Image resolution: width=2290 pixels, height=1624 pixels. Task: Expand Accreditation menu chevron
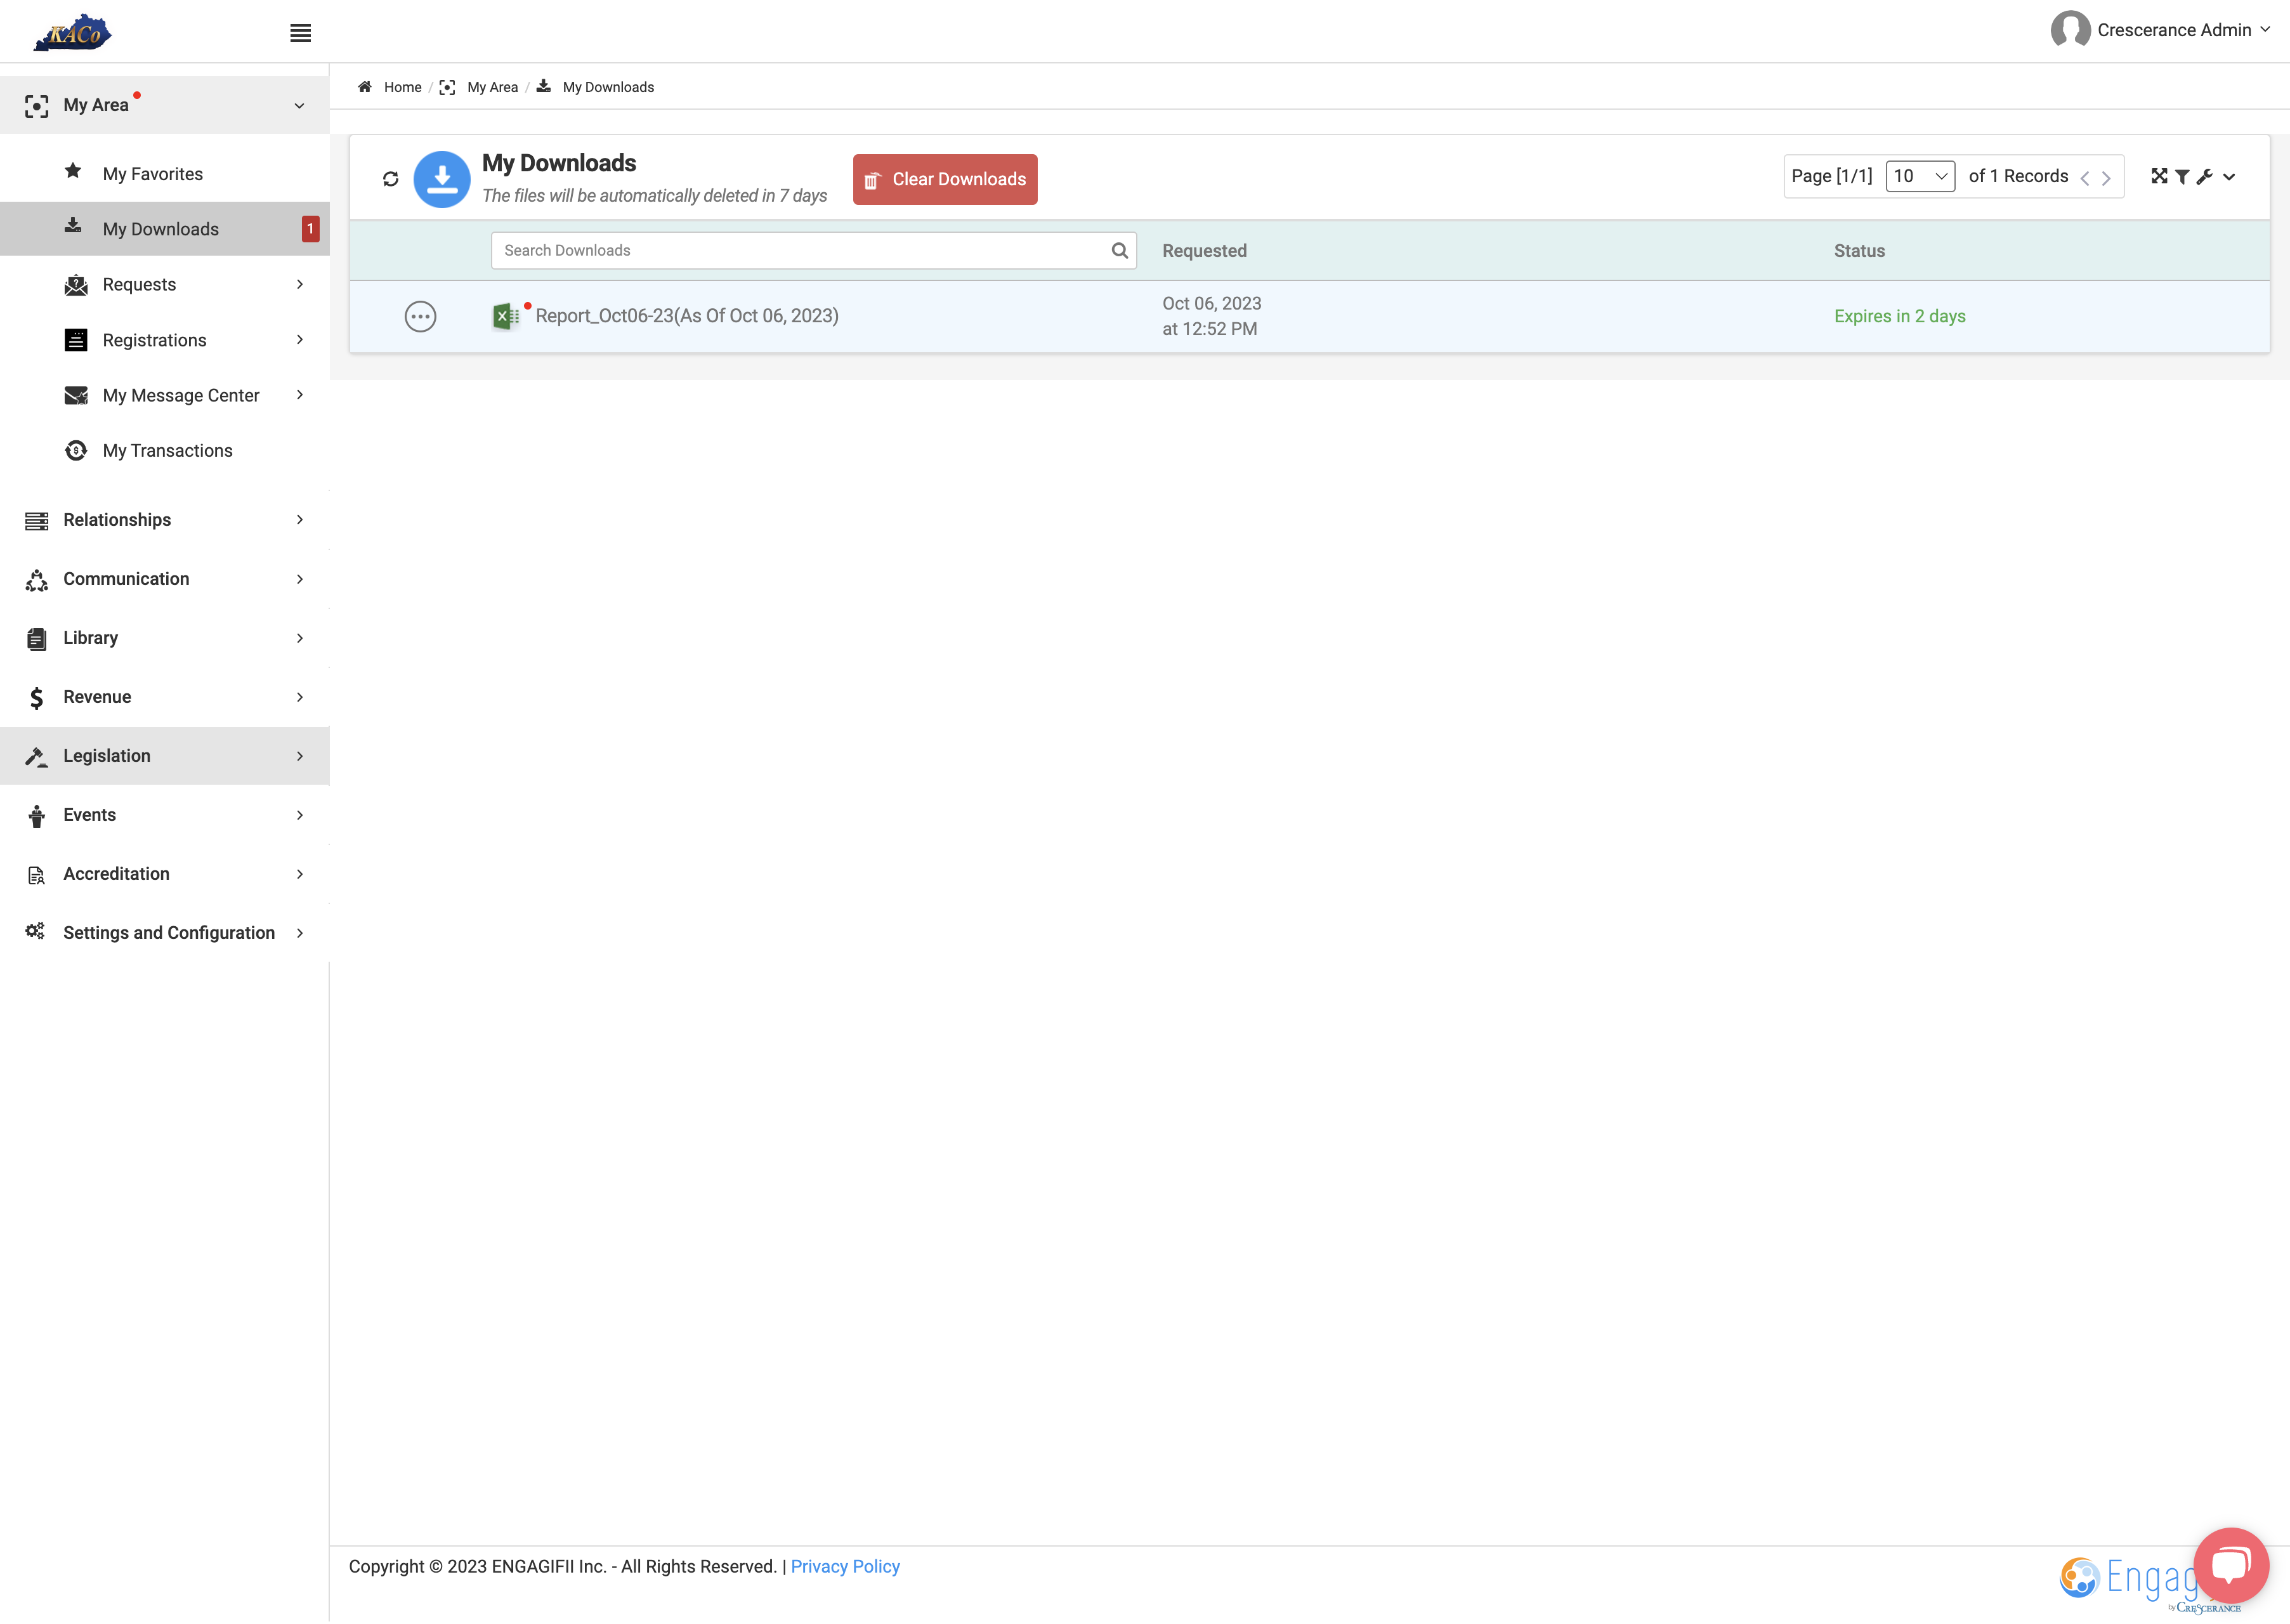click(x=299, y=874)
